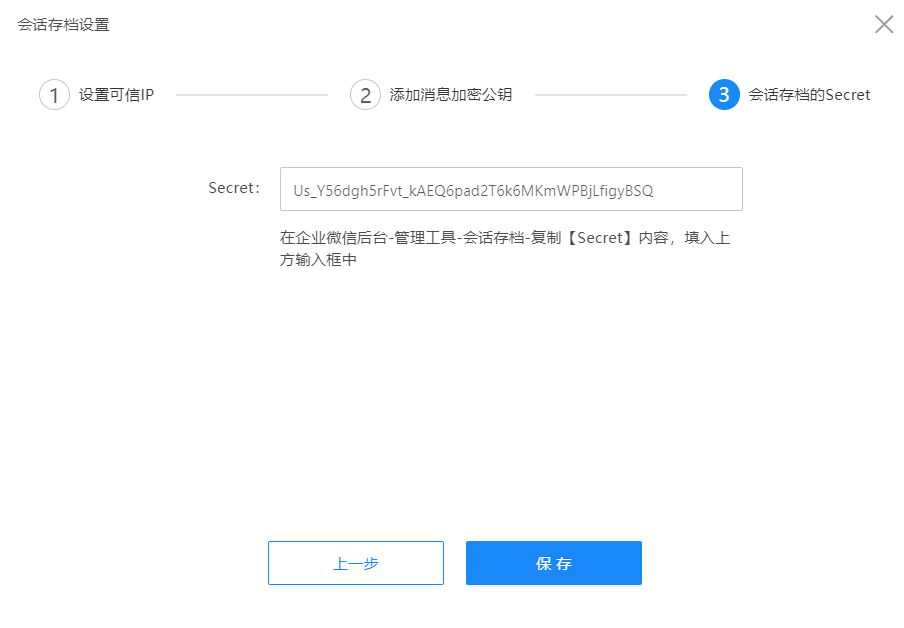The width and height of the screenshot is (904, 628).
Task: Select the 会话存档的Secret step label
Action: point(809,95)
